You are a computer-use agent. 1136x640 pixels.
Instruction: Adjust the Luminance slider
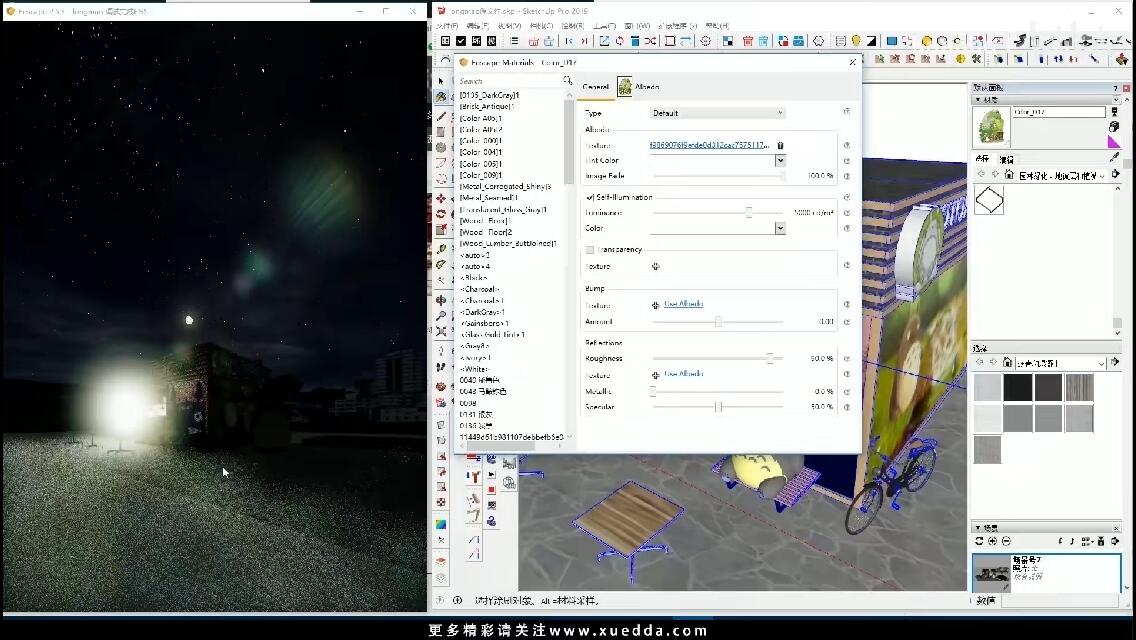tap(748, 212)
